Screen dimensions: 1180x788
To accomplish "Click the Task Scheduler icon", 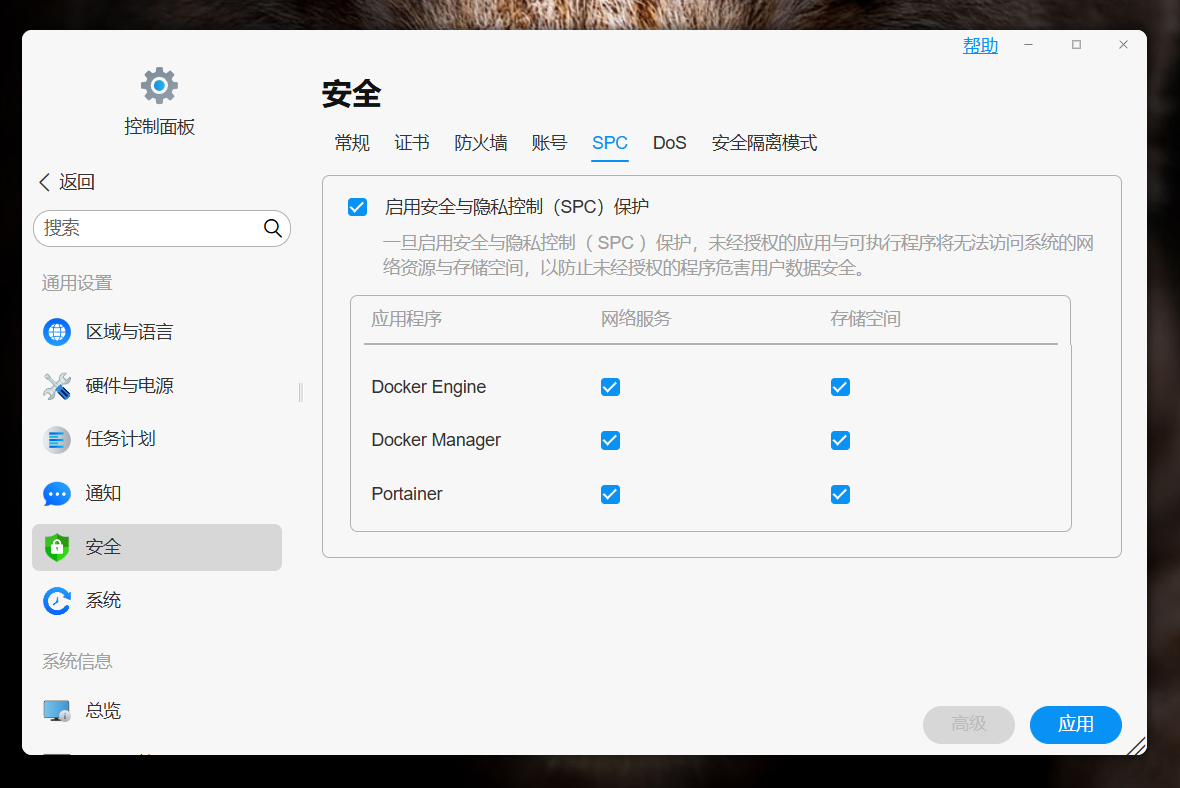I will coord(57,440).
